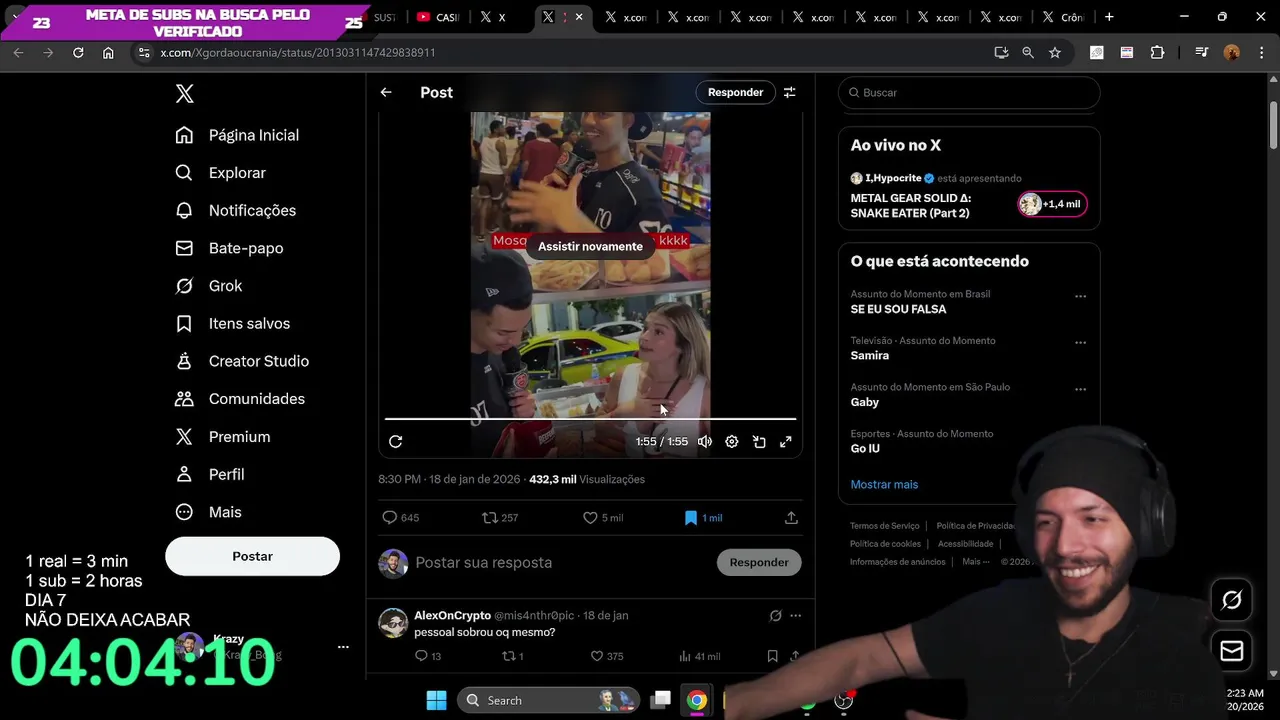Viewport: 1280px width, 720px height.
Task: Open the Gaby trending topic
Action: click(865, 402)
